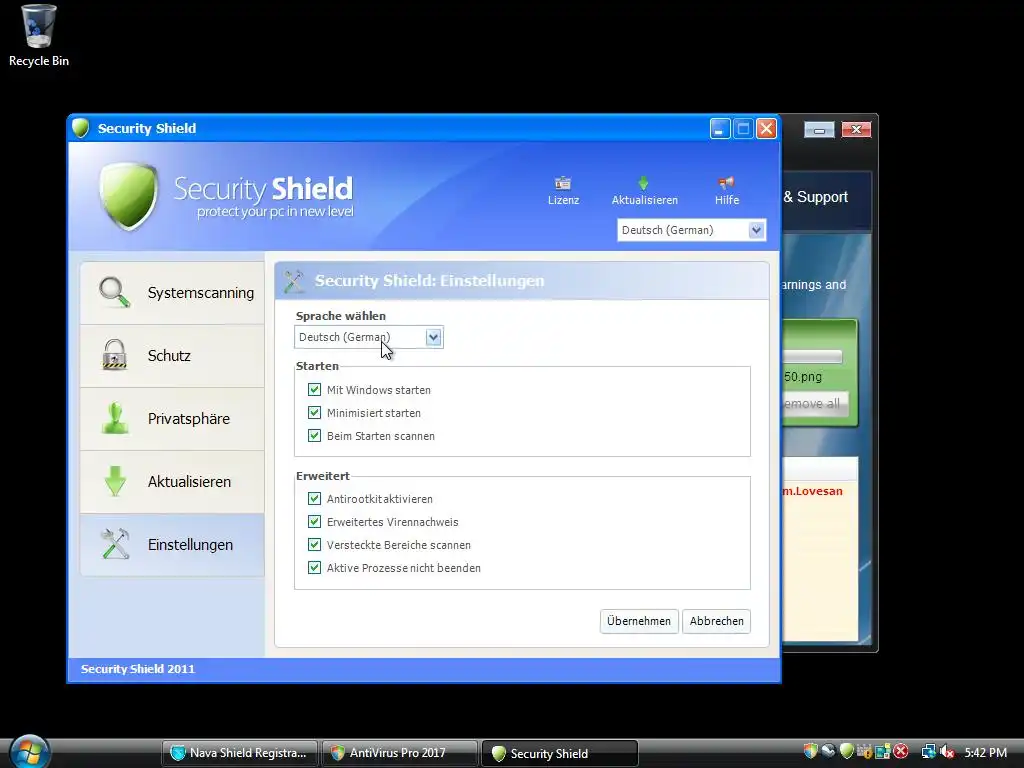Click the Sprache wählen Deutsch (German) field
1024x768 pixels.
[368, 337]
